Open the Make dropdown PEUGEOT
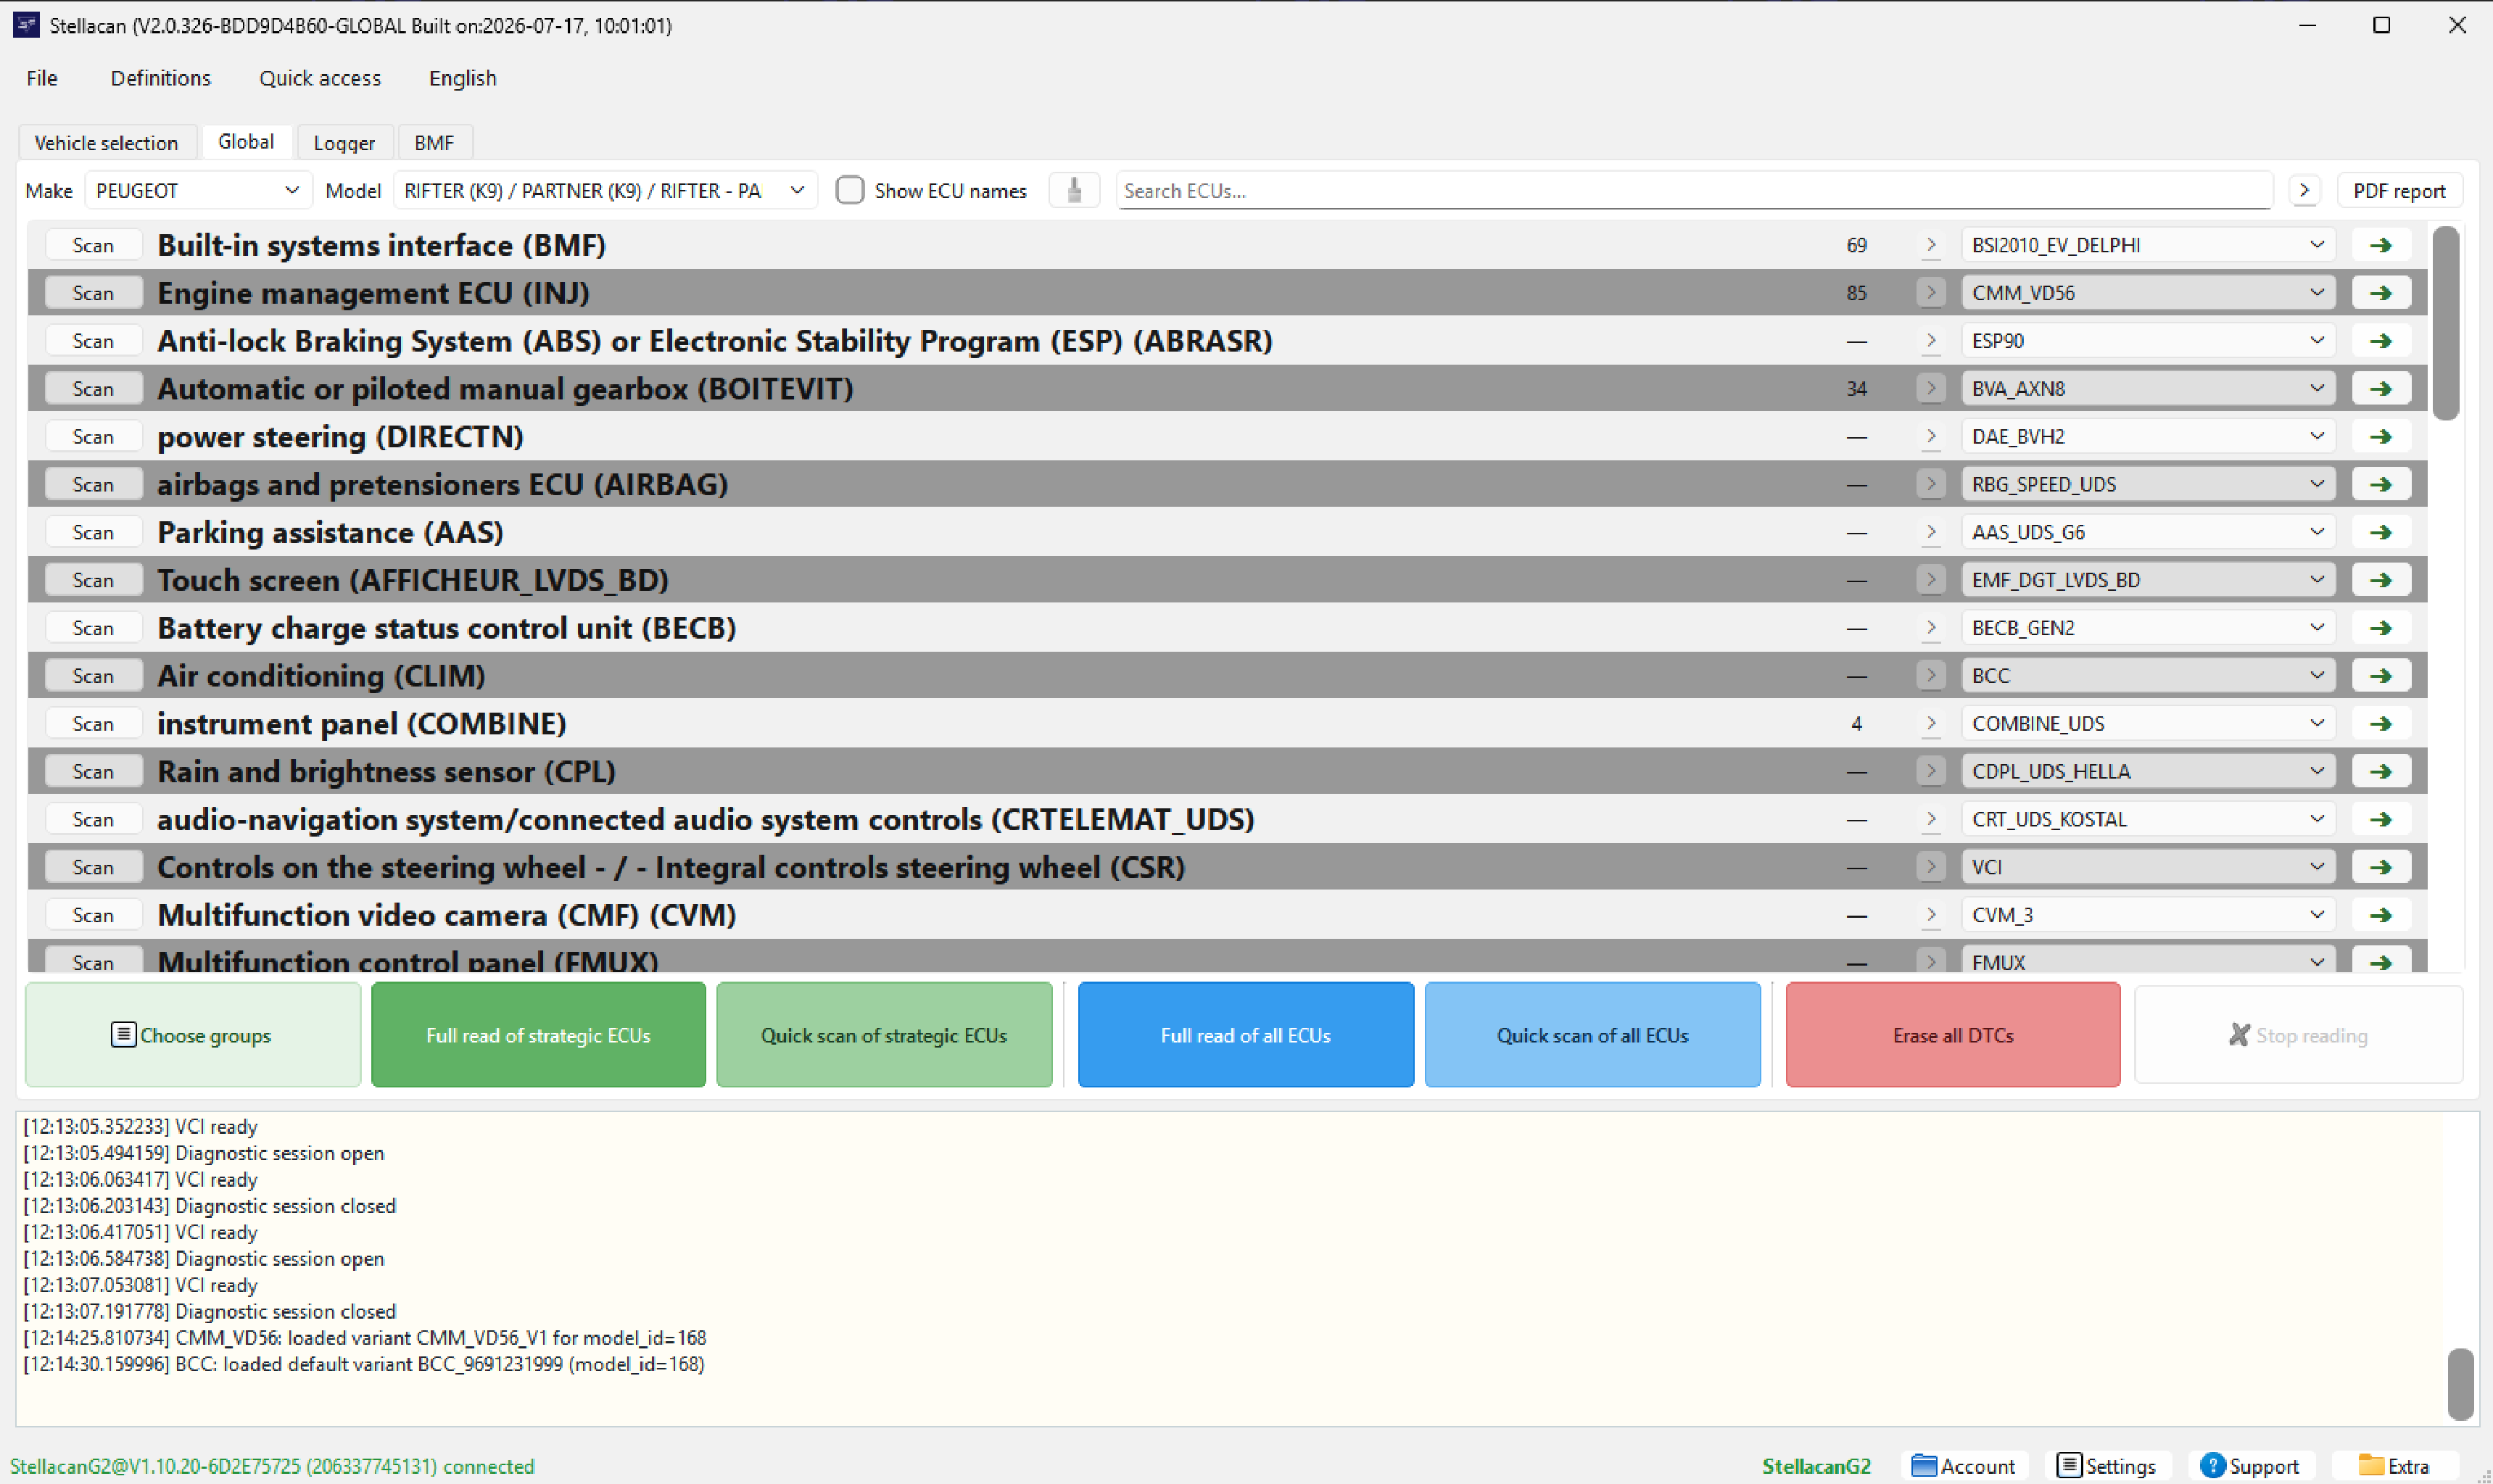 [197, 190]
